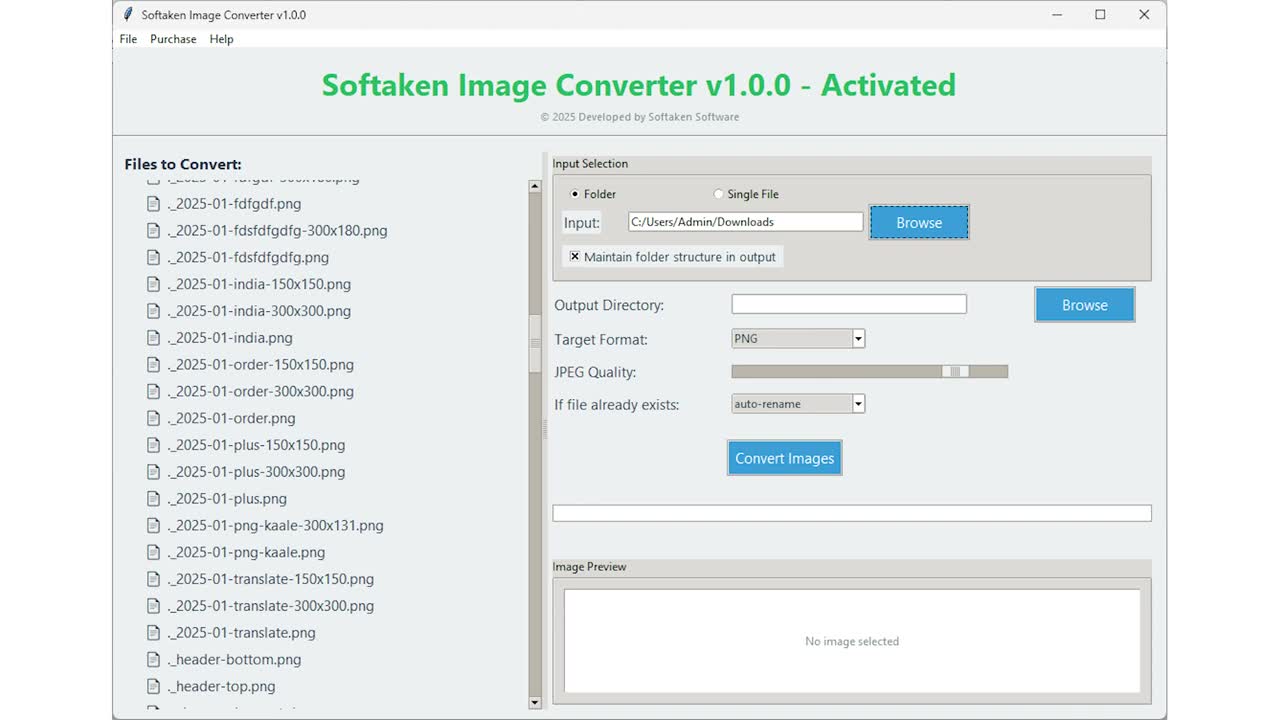The image size is (1280, 720).
Task: Open the Purchase menu
Action: 173,39
